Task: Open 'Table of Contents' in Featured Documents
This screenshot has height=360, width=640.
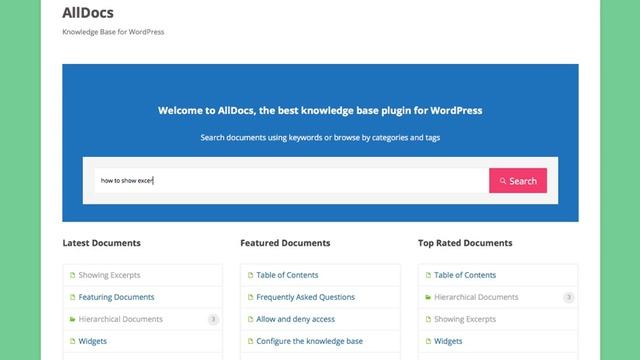Action: (287, 275)
